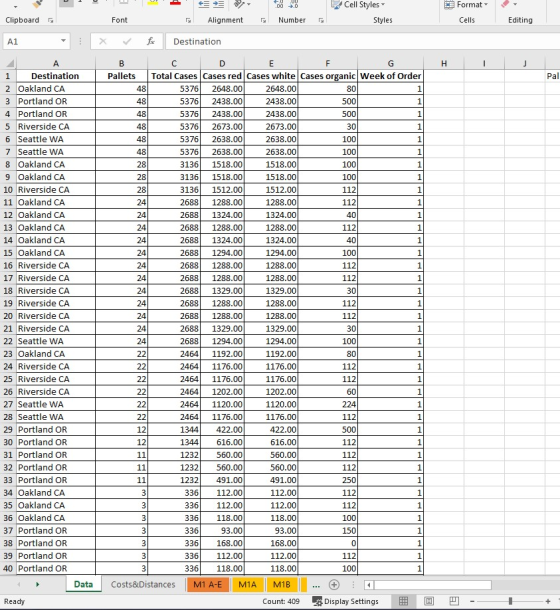Select Cases red 2673.00 in row 5

pyautogui.click(x=222, y=126)
